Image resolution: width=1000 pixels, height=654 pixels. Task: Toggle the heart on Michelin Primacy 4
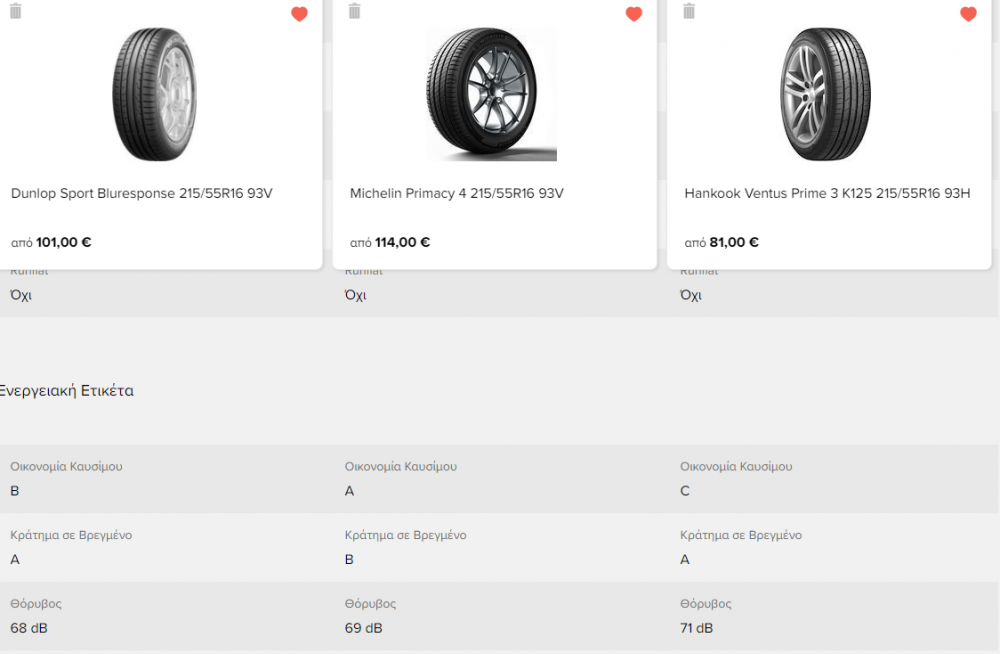click(x=634, y=13)
